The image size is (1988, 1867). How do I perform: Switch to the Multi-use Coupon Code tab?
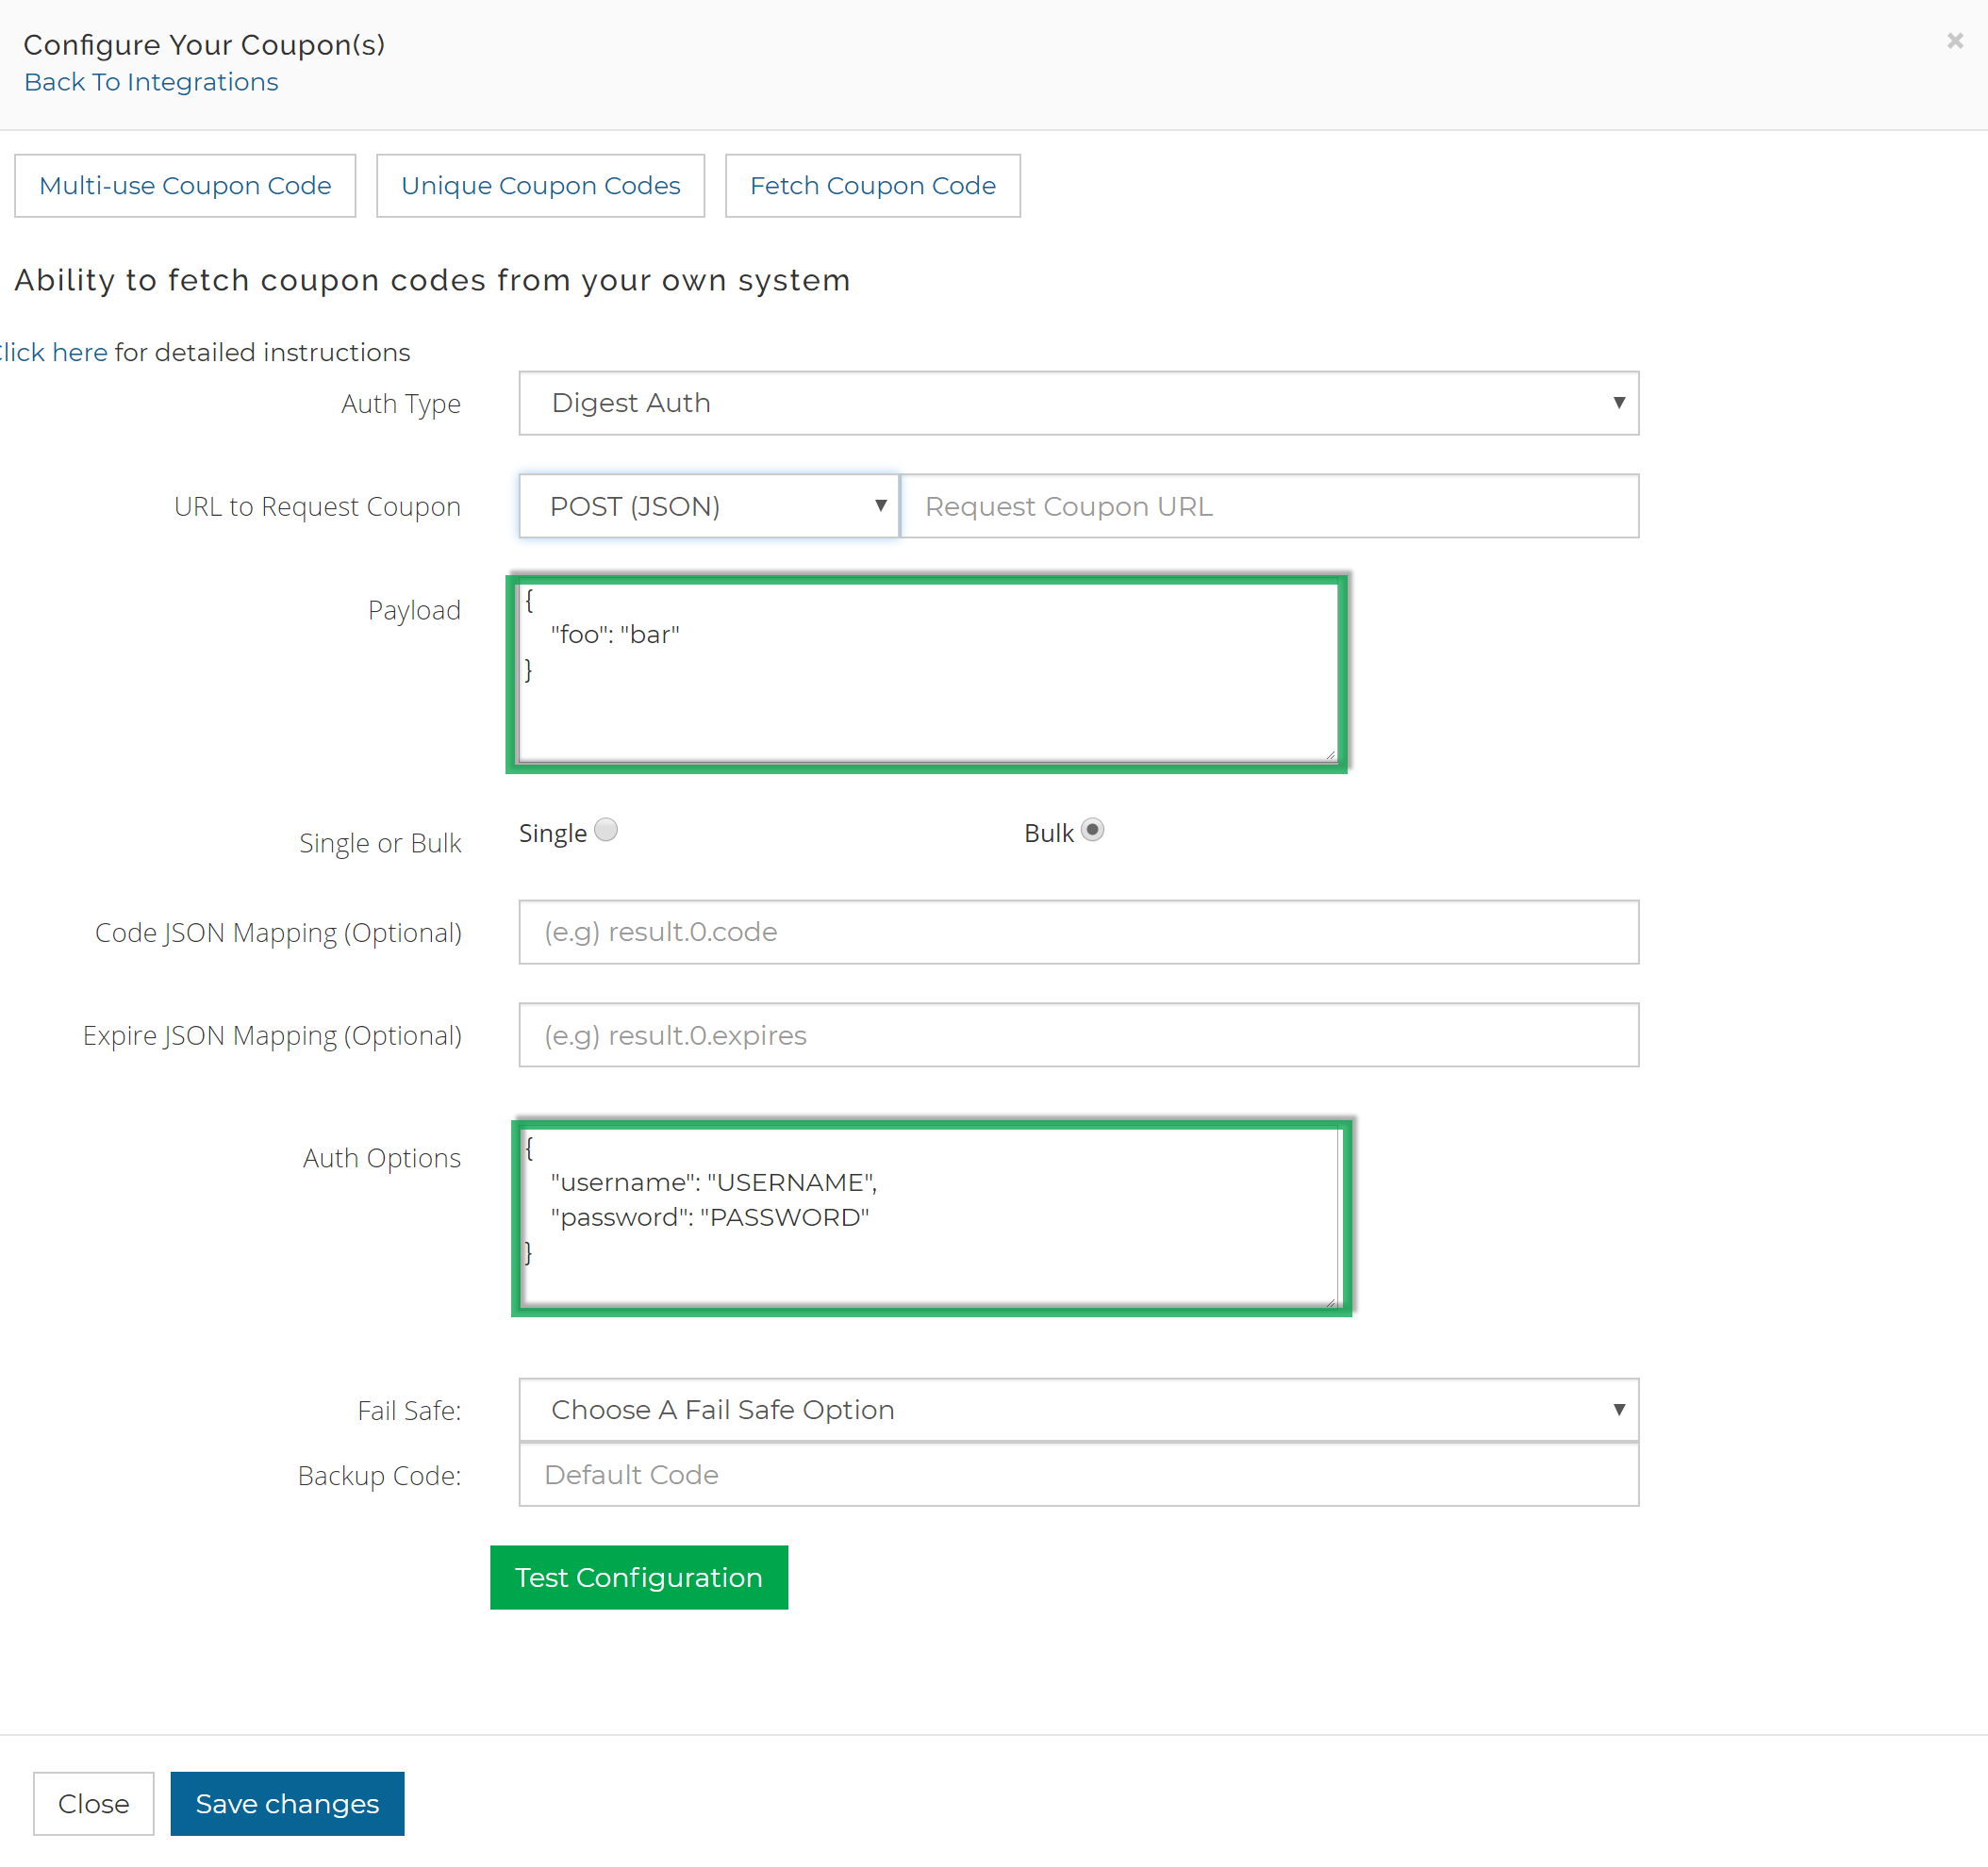click(x=184, y=185)
